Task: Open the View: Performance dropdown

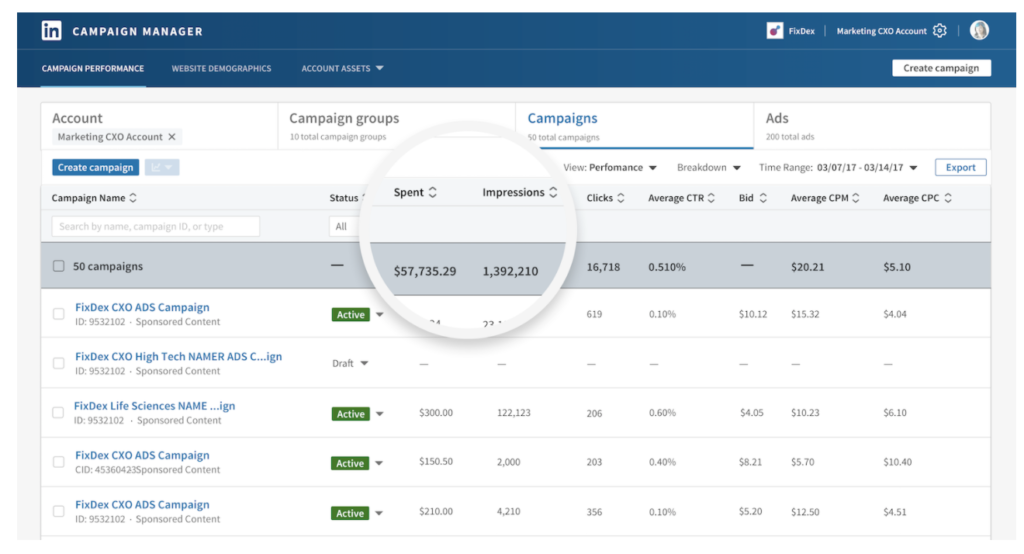Action: point(610,167)
